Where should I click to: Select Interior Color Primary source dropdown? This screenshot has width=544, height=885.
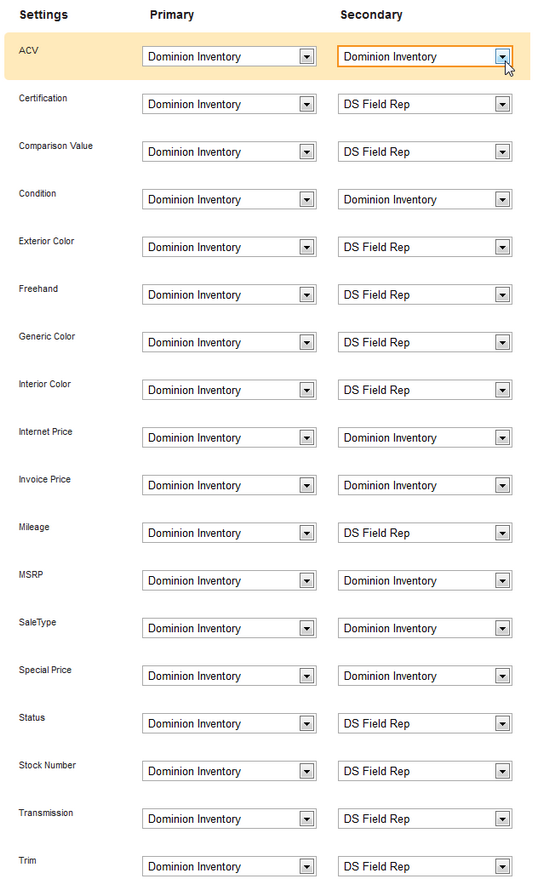pyautogui.click(x=229, y=390)
